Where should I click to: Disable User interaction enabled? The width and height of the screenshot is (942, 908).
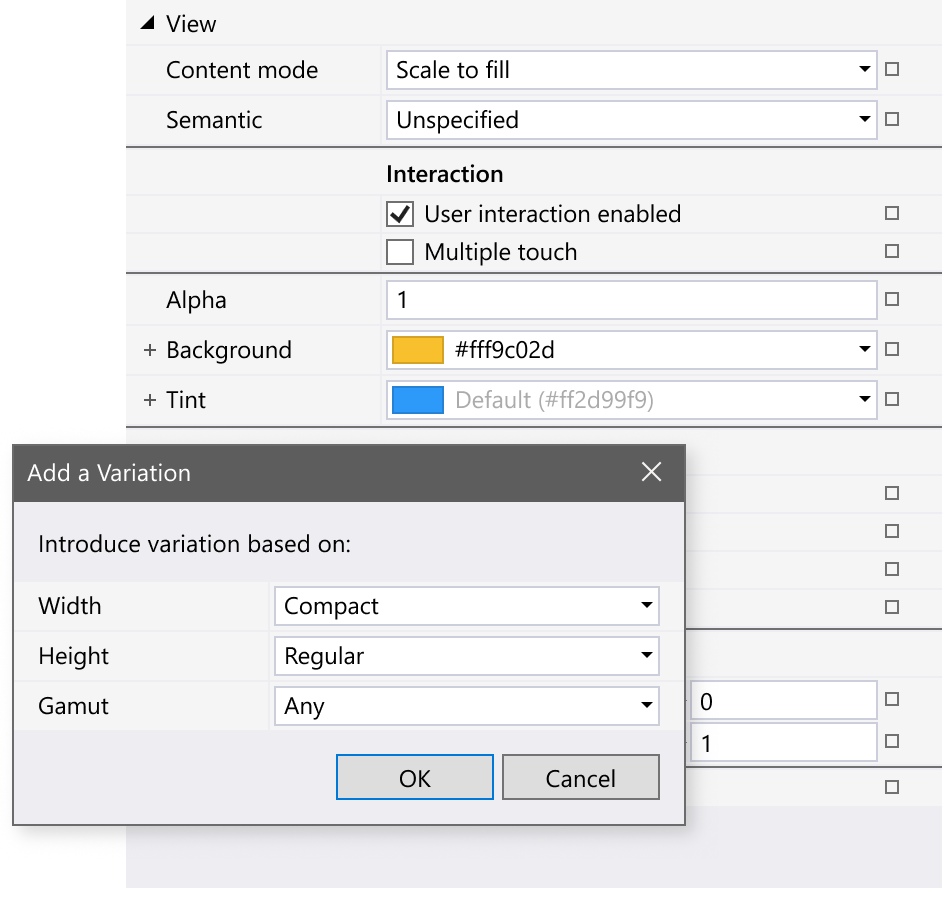[x=400, y=214]
